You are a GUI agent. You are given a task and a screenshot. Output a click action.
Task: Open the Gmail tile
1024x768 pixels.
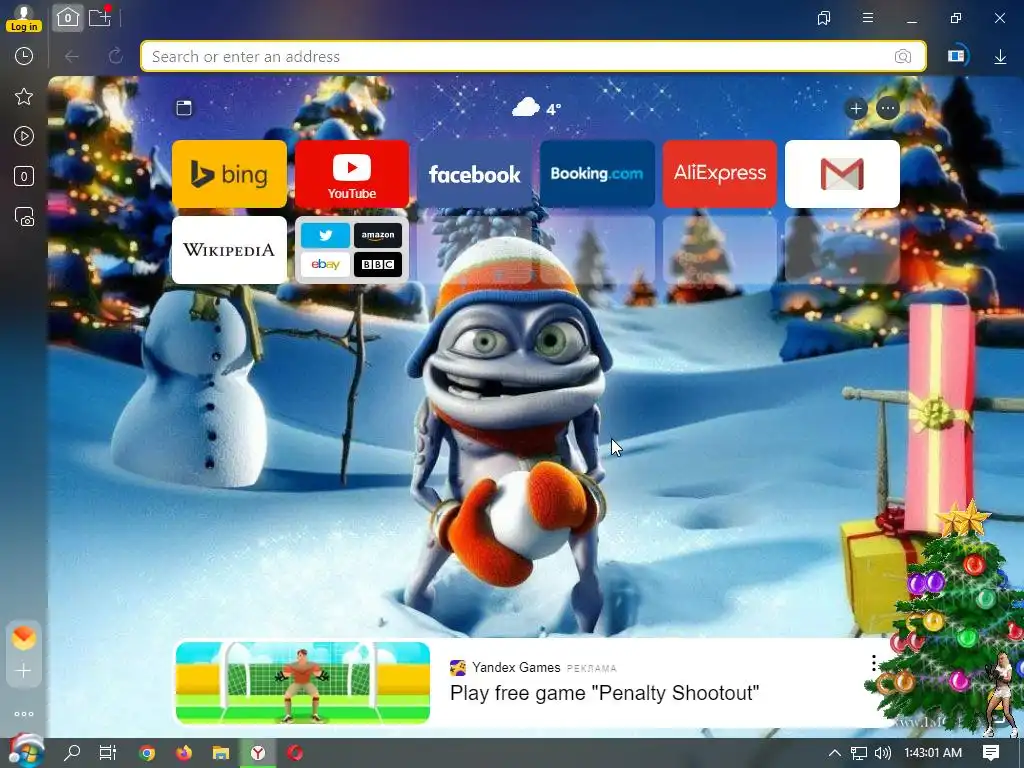click(842, 174)
